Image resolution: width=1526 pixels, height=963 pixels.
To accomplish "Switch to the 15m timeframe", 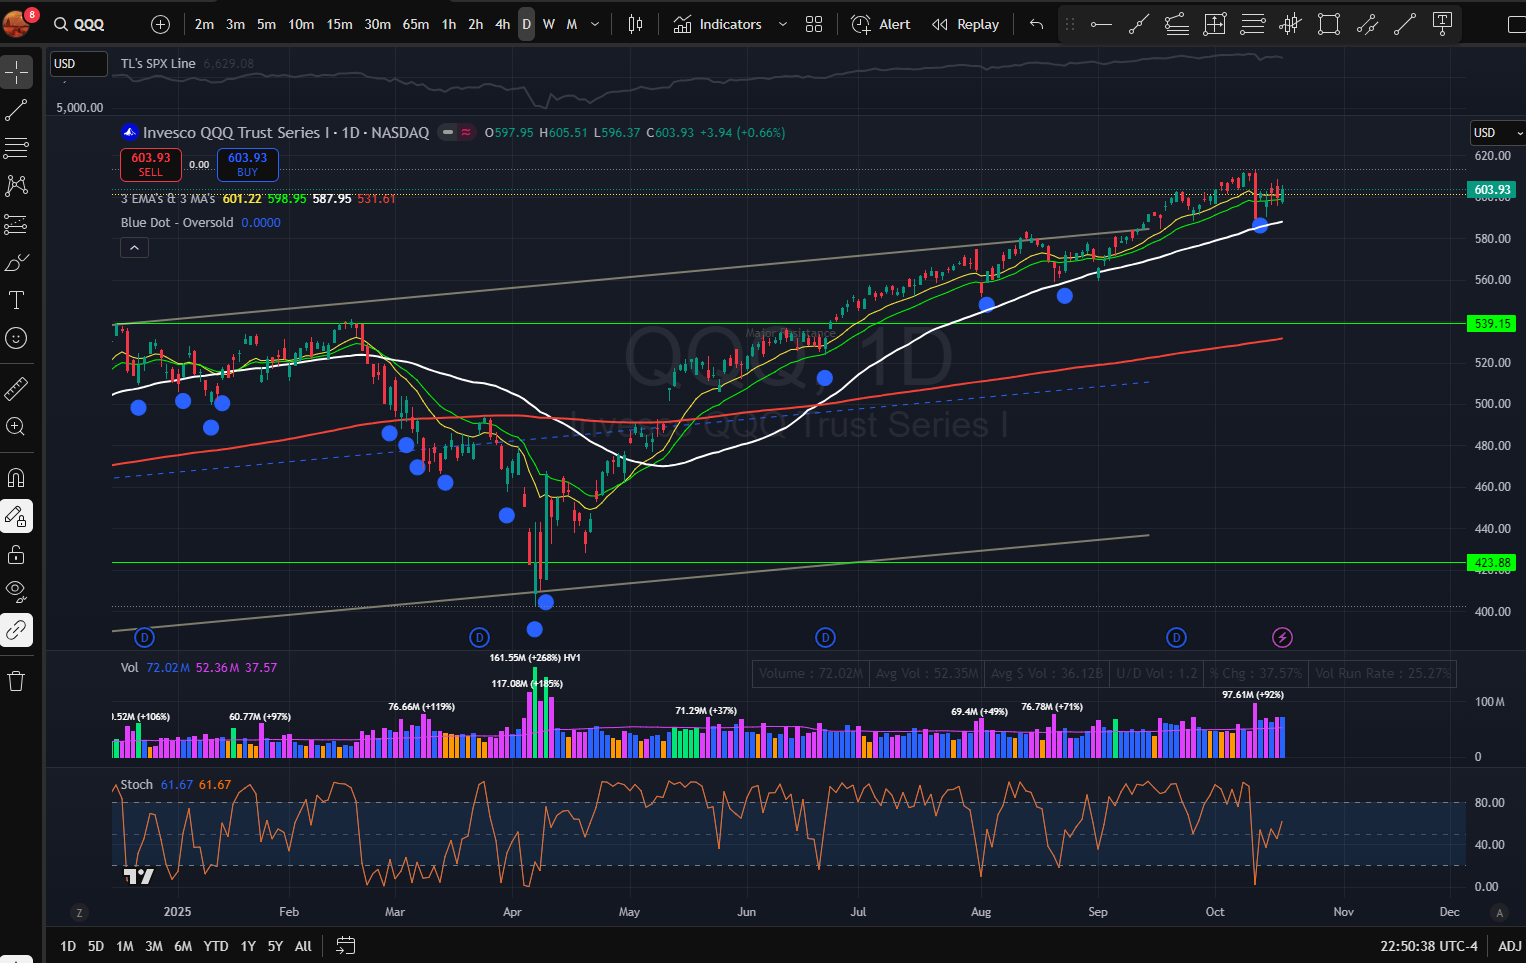I will point(339,24).
